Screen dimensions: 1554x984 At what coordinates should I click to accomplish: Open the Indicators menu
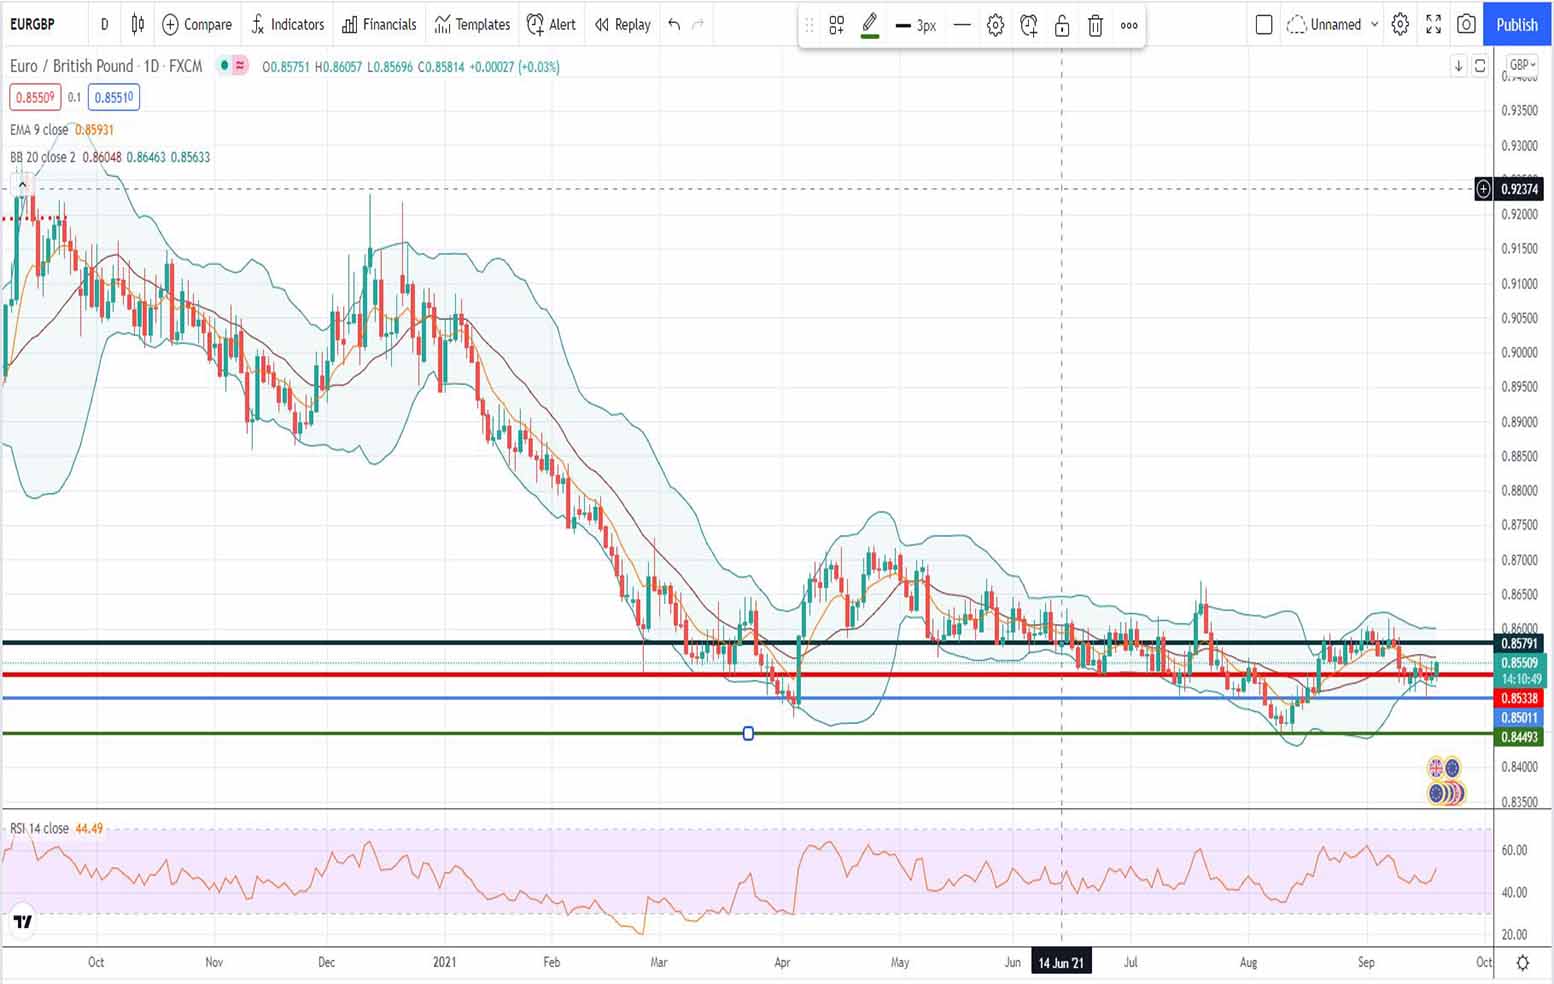pyautogui.click(x=287, y=24)
